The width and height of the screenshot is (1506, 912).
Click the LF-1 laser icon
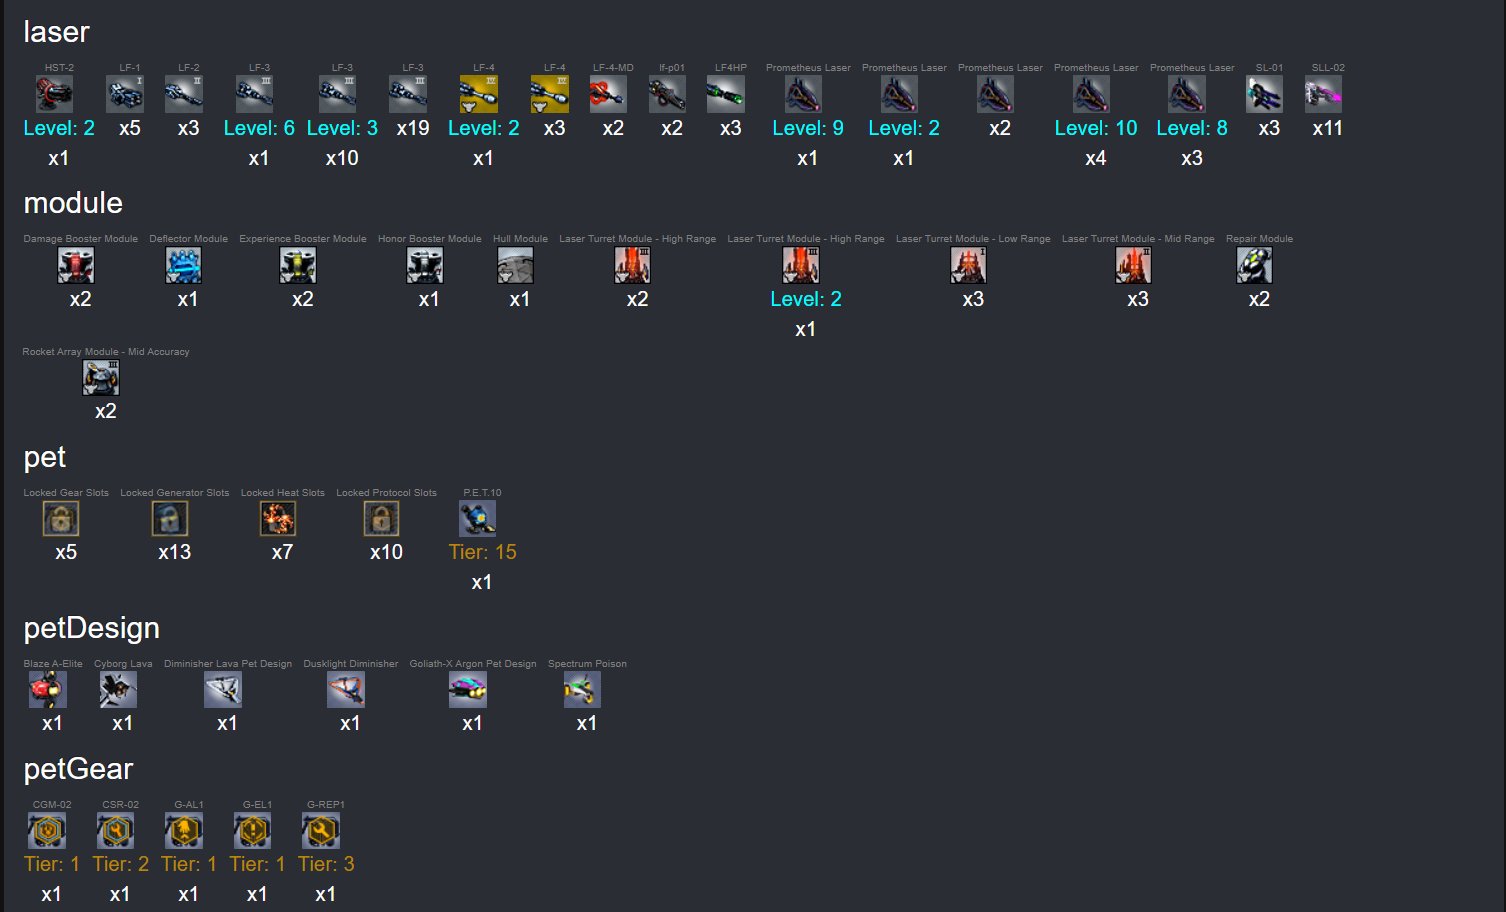(x=125, y=94)
